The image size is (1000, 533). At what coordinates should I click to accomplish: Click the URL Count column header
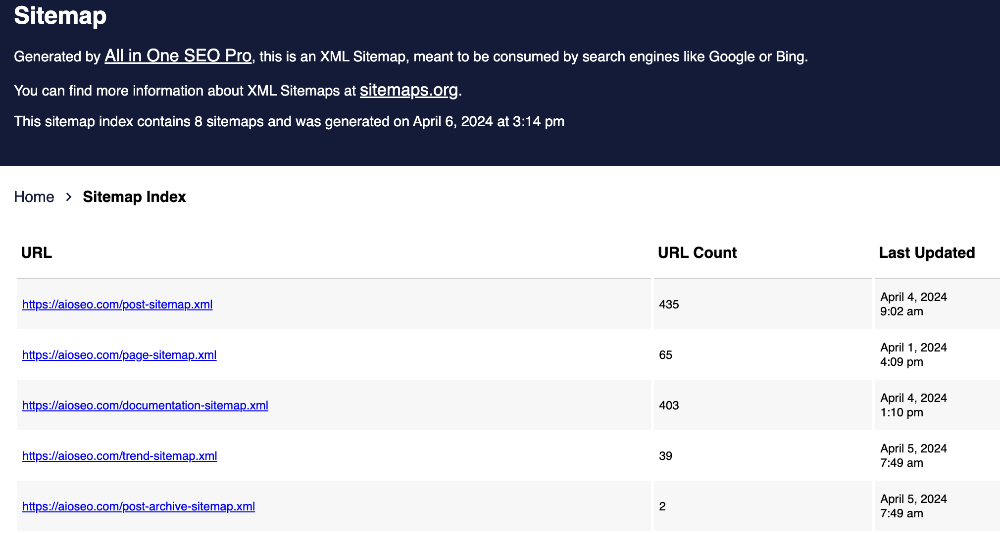tap(697, 253)
